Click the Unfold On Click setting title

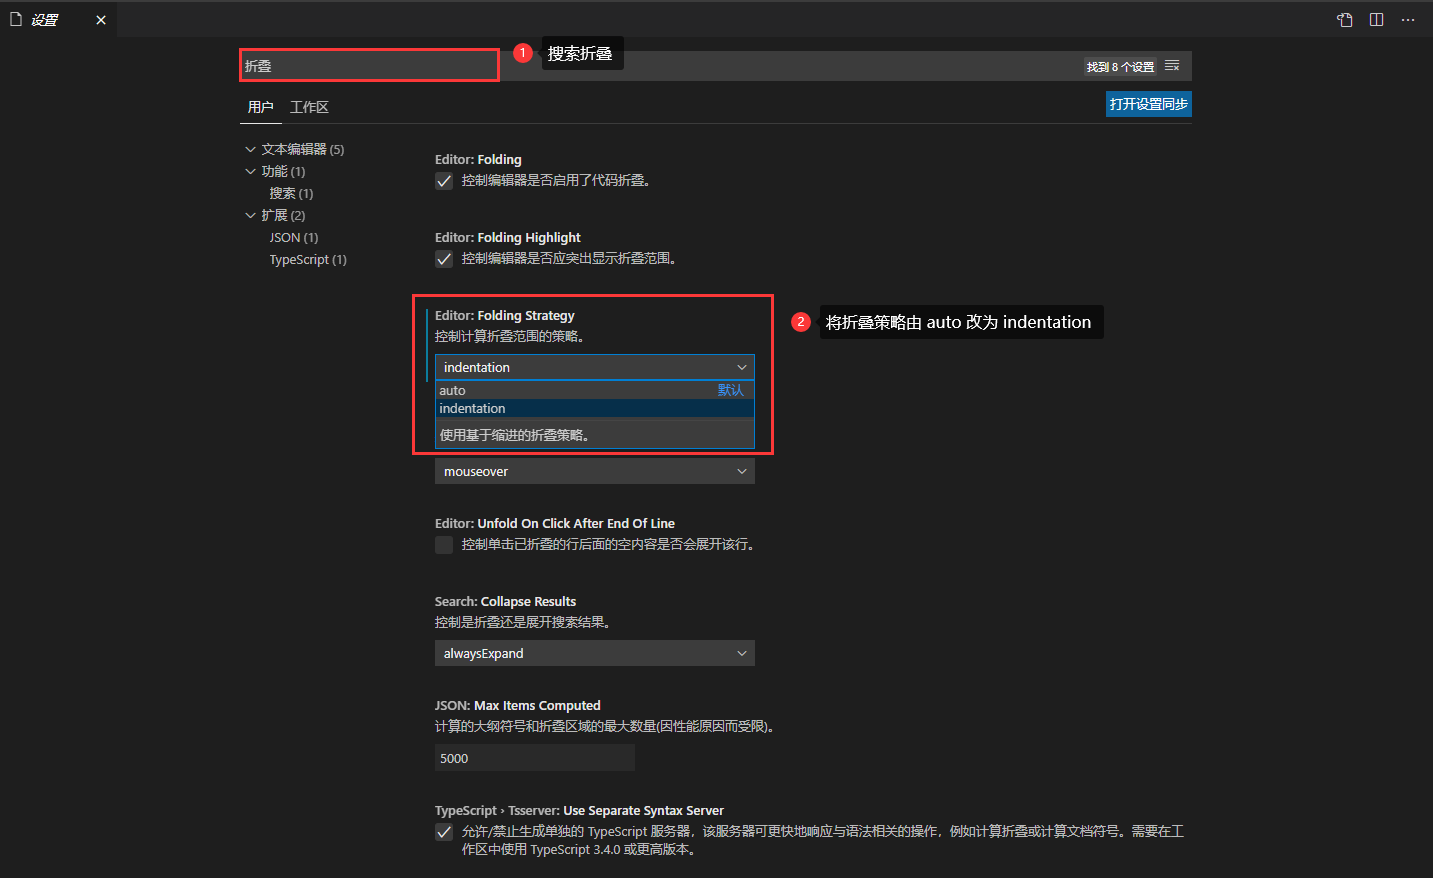click(555, 523)
